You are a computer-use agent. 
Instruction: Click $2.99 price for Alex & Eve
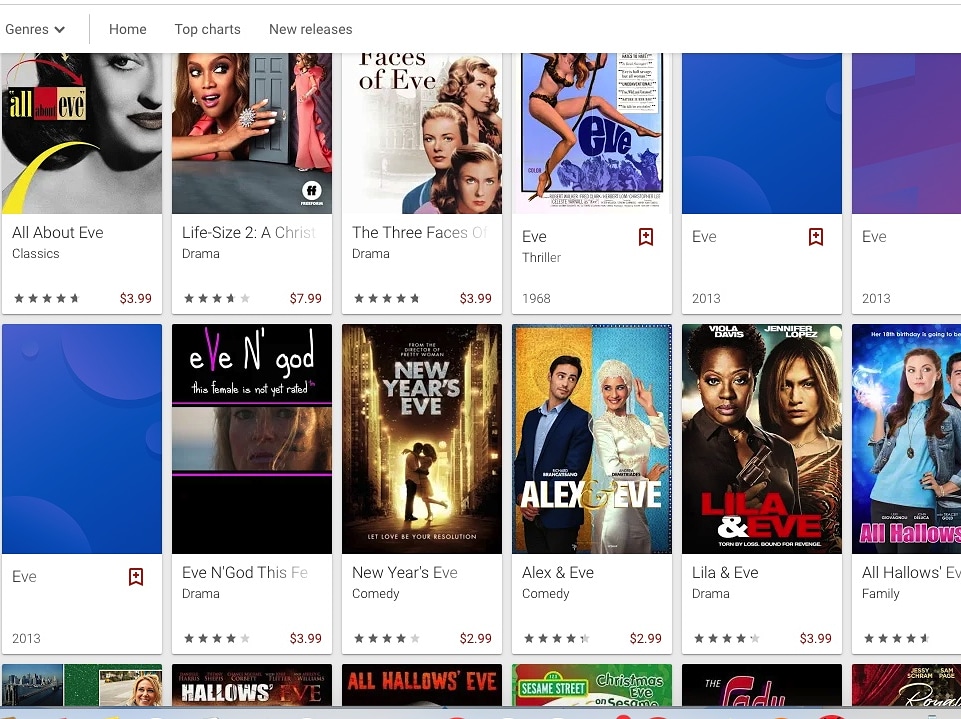[645, 638]
